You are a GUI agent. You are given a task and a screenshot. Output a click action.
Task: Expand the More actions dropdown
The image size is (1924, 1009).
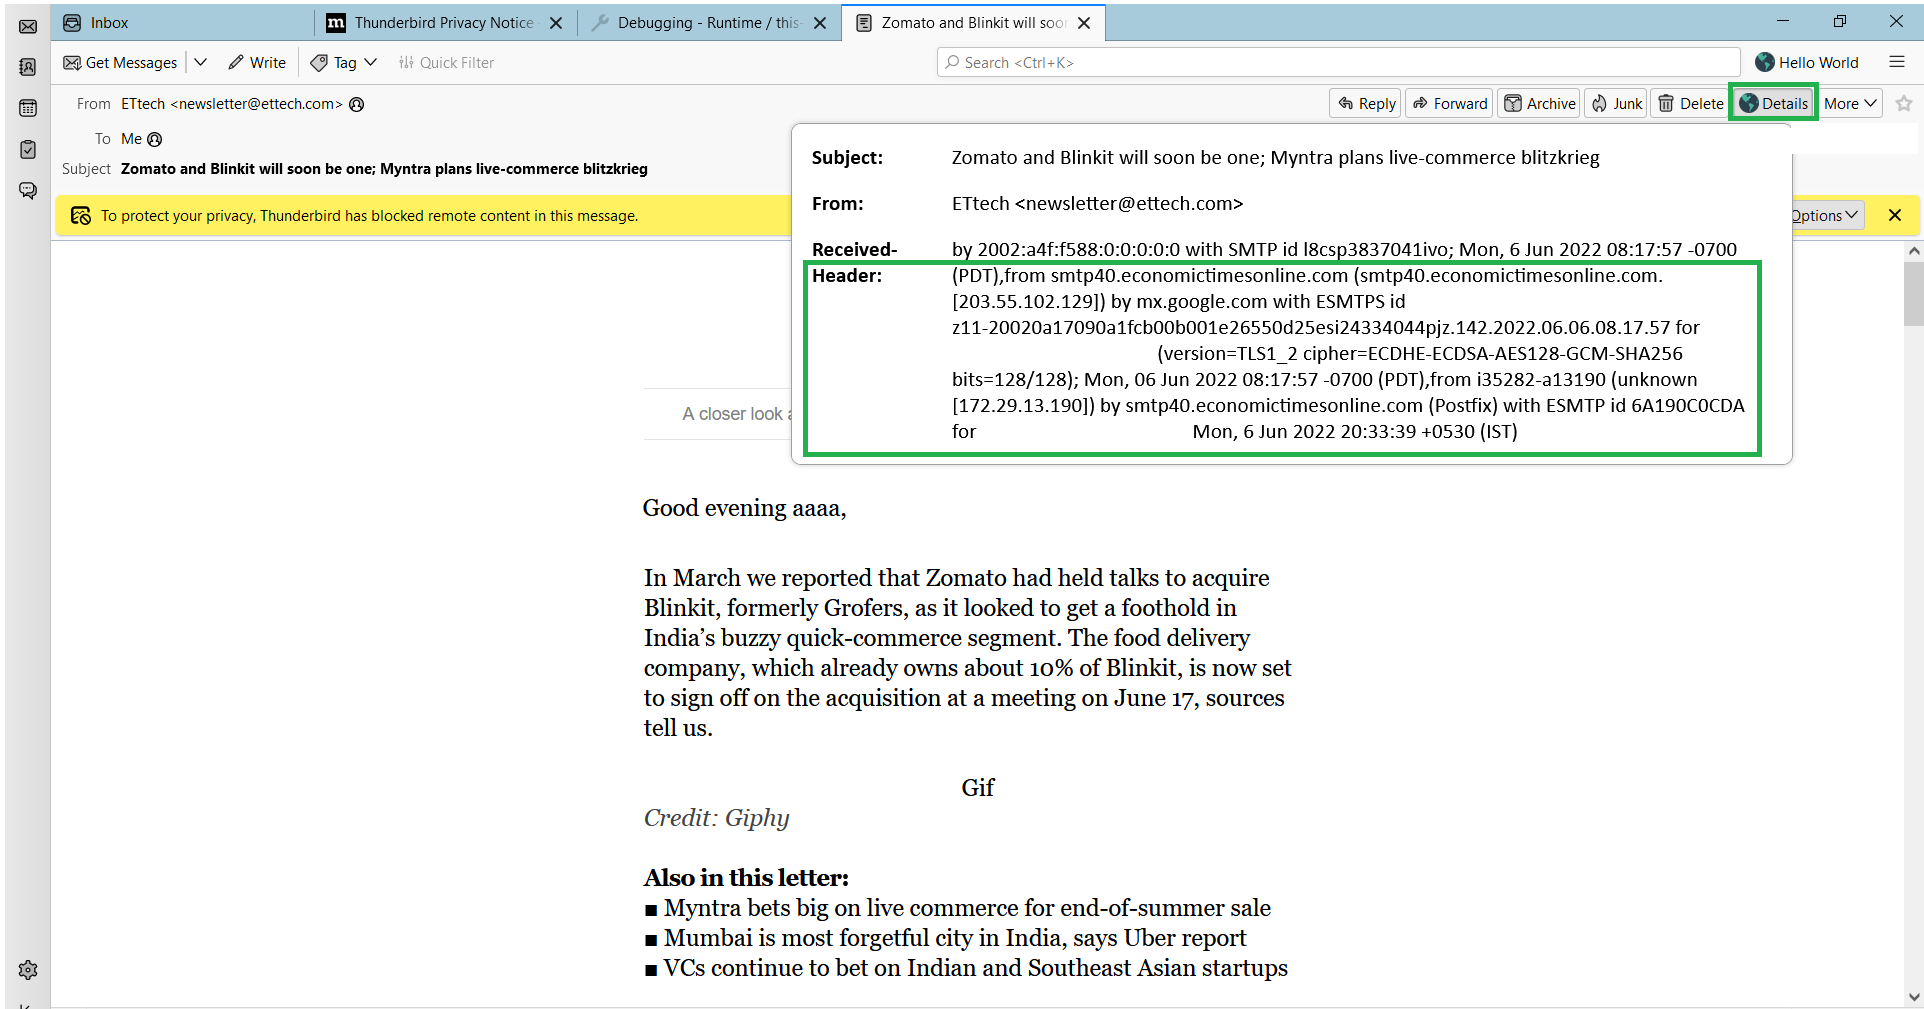[1849, 103]
